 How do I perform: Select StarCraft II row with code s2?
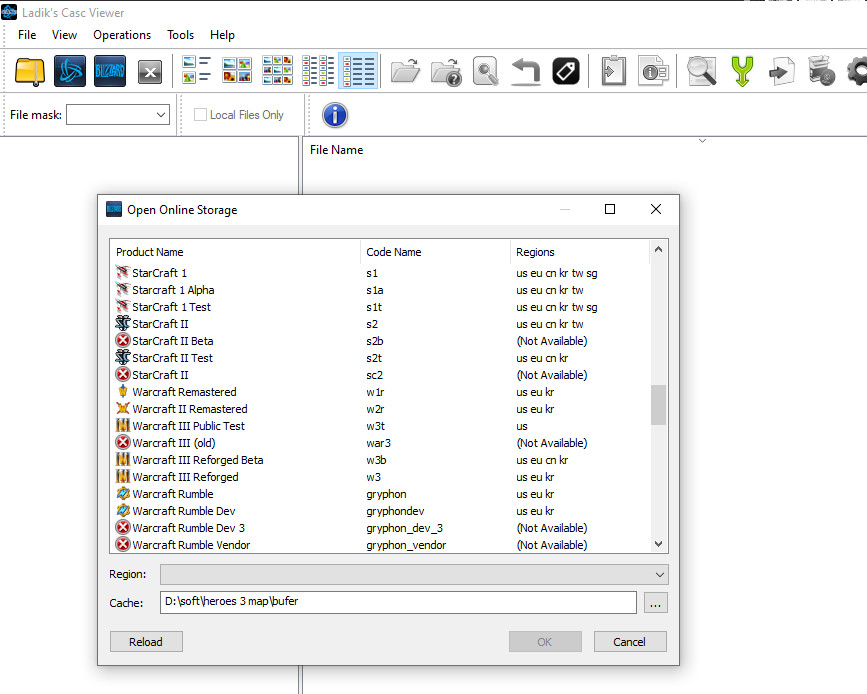(381, 324)
